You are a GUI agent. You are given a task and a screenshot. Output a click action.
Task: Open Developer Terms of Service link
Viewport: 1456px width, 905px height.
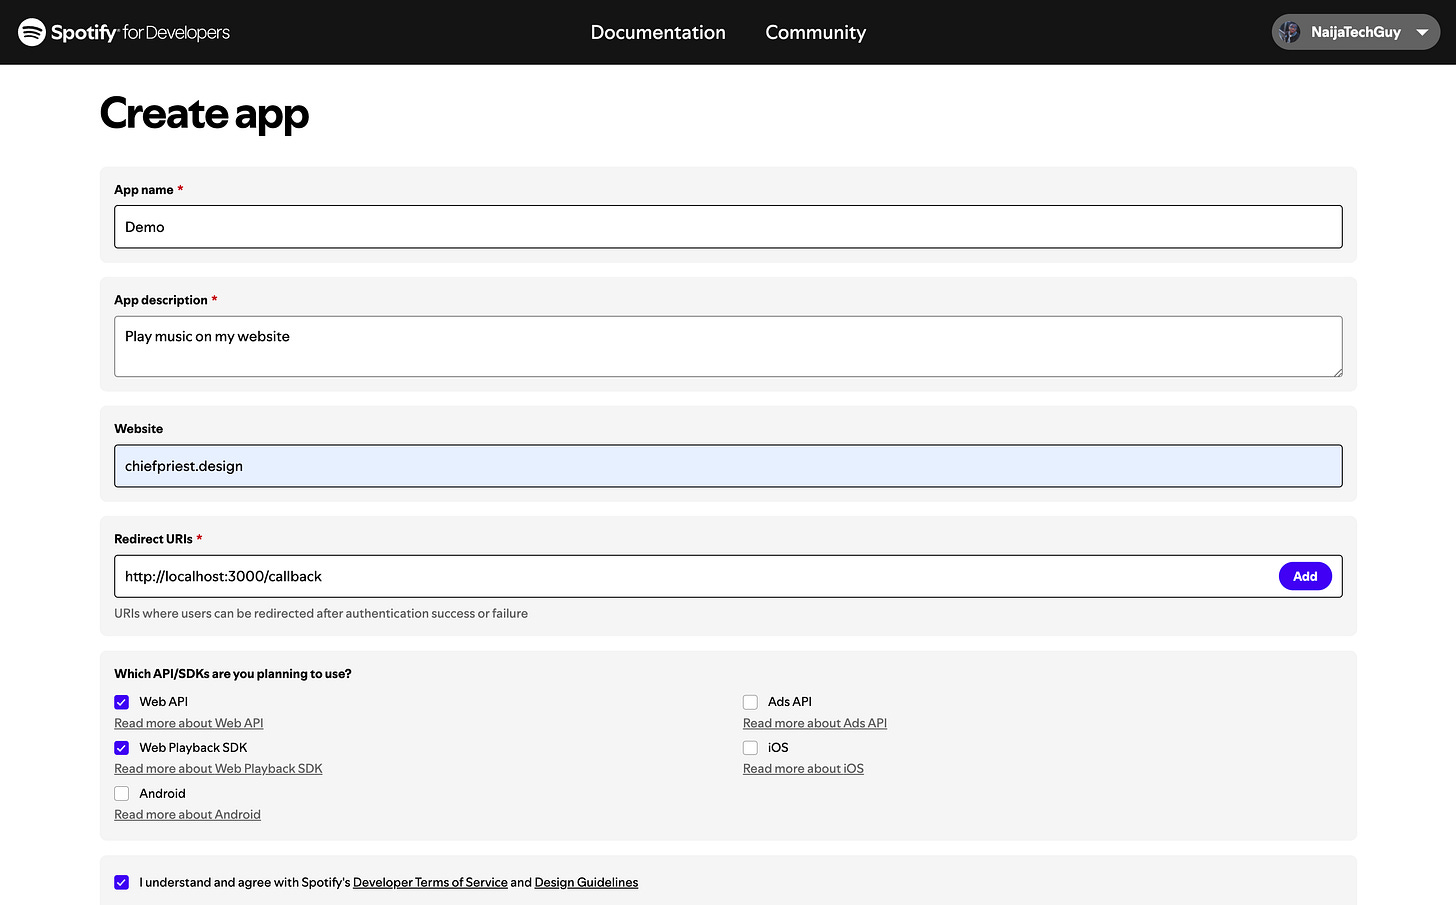[430, 882]
